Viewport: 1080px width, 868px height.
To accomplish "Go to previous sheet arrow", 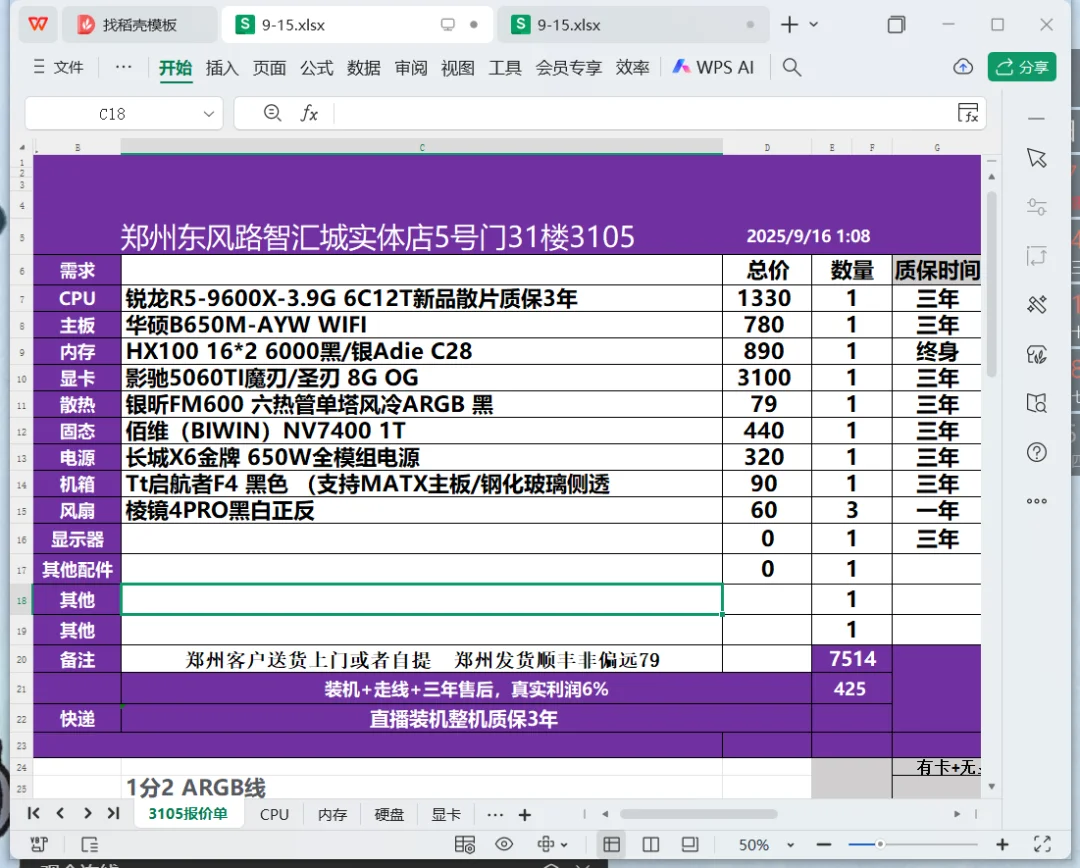I will coord(61,814).
